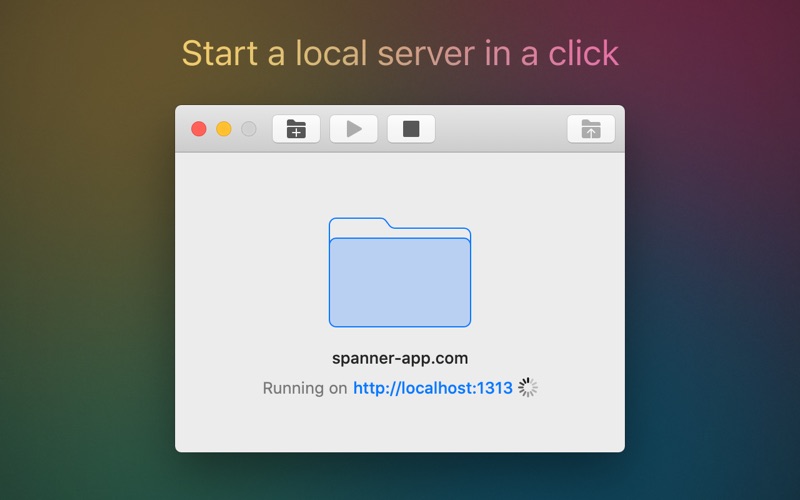
Task: Stop the server with the square stop button
Action: click(x=411, y=129)
